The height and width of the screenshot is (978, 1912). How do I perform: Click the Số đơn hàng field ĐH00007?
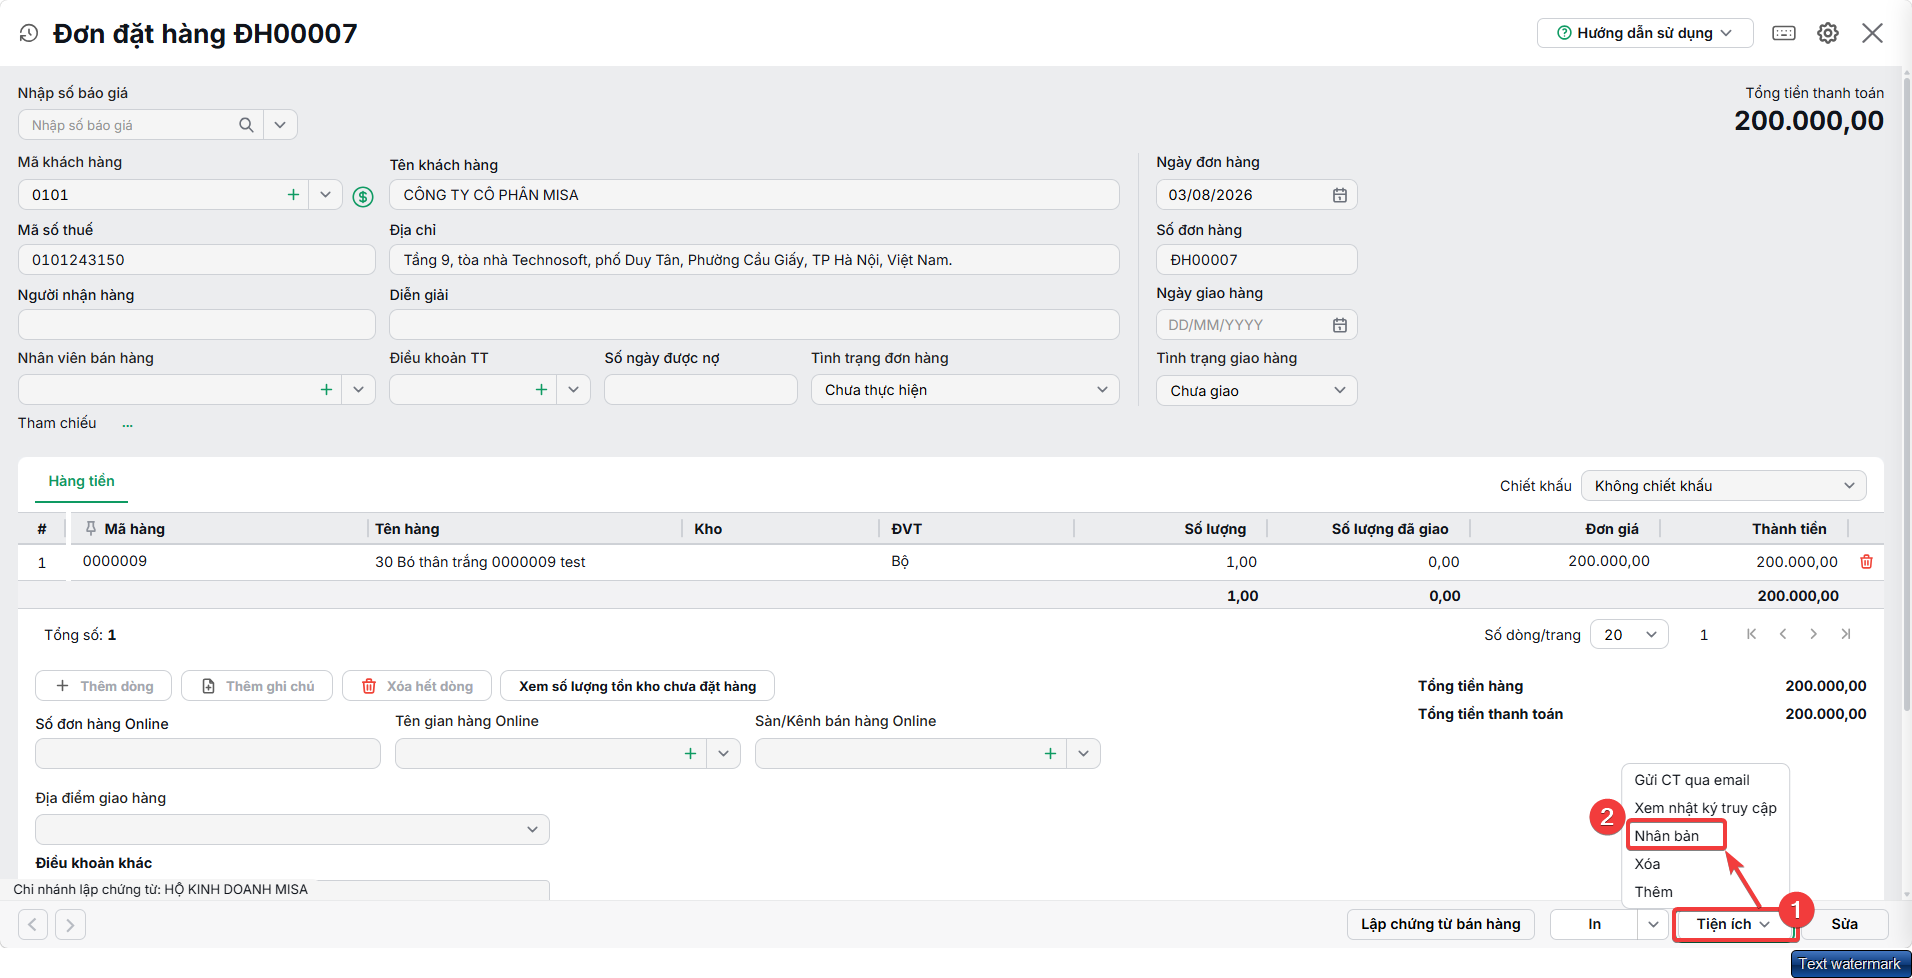(x=1257, y=260)
